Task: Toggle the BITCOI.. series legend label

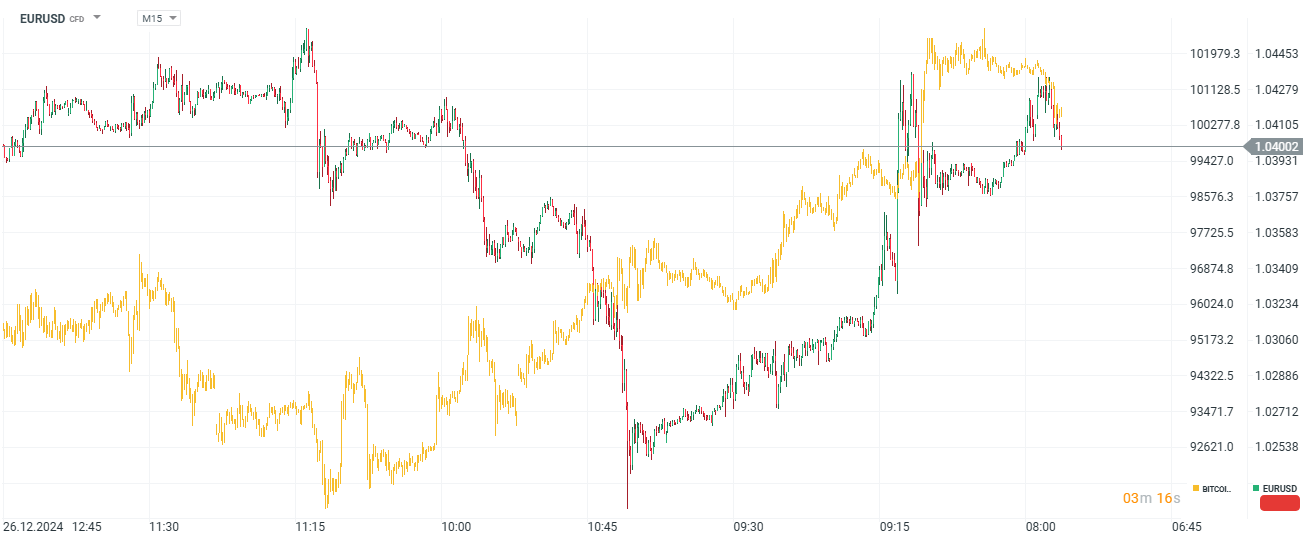Action: click(1218, 489)
